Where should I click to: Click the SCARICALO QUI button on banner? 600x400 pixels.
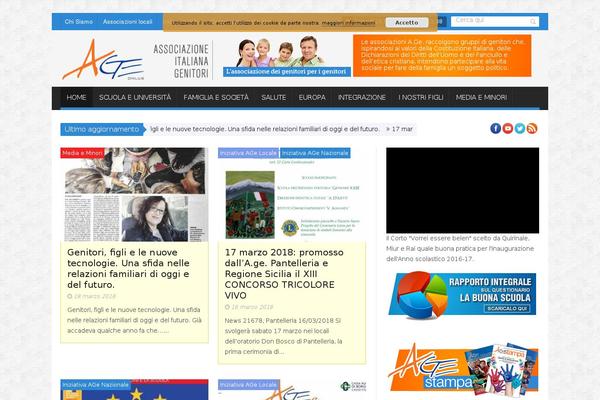[x=507, y=309]
